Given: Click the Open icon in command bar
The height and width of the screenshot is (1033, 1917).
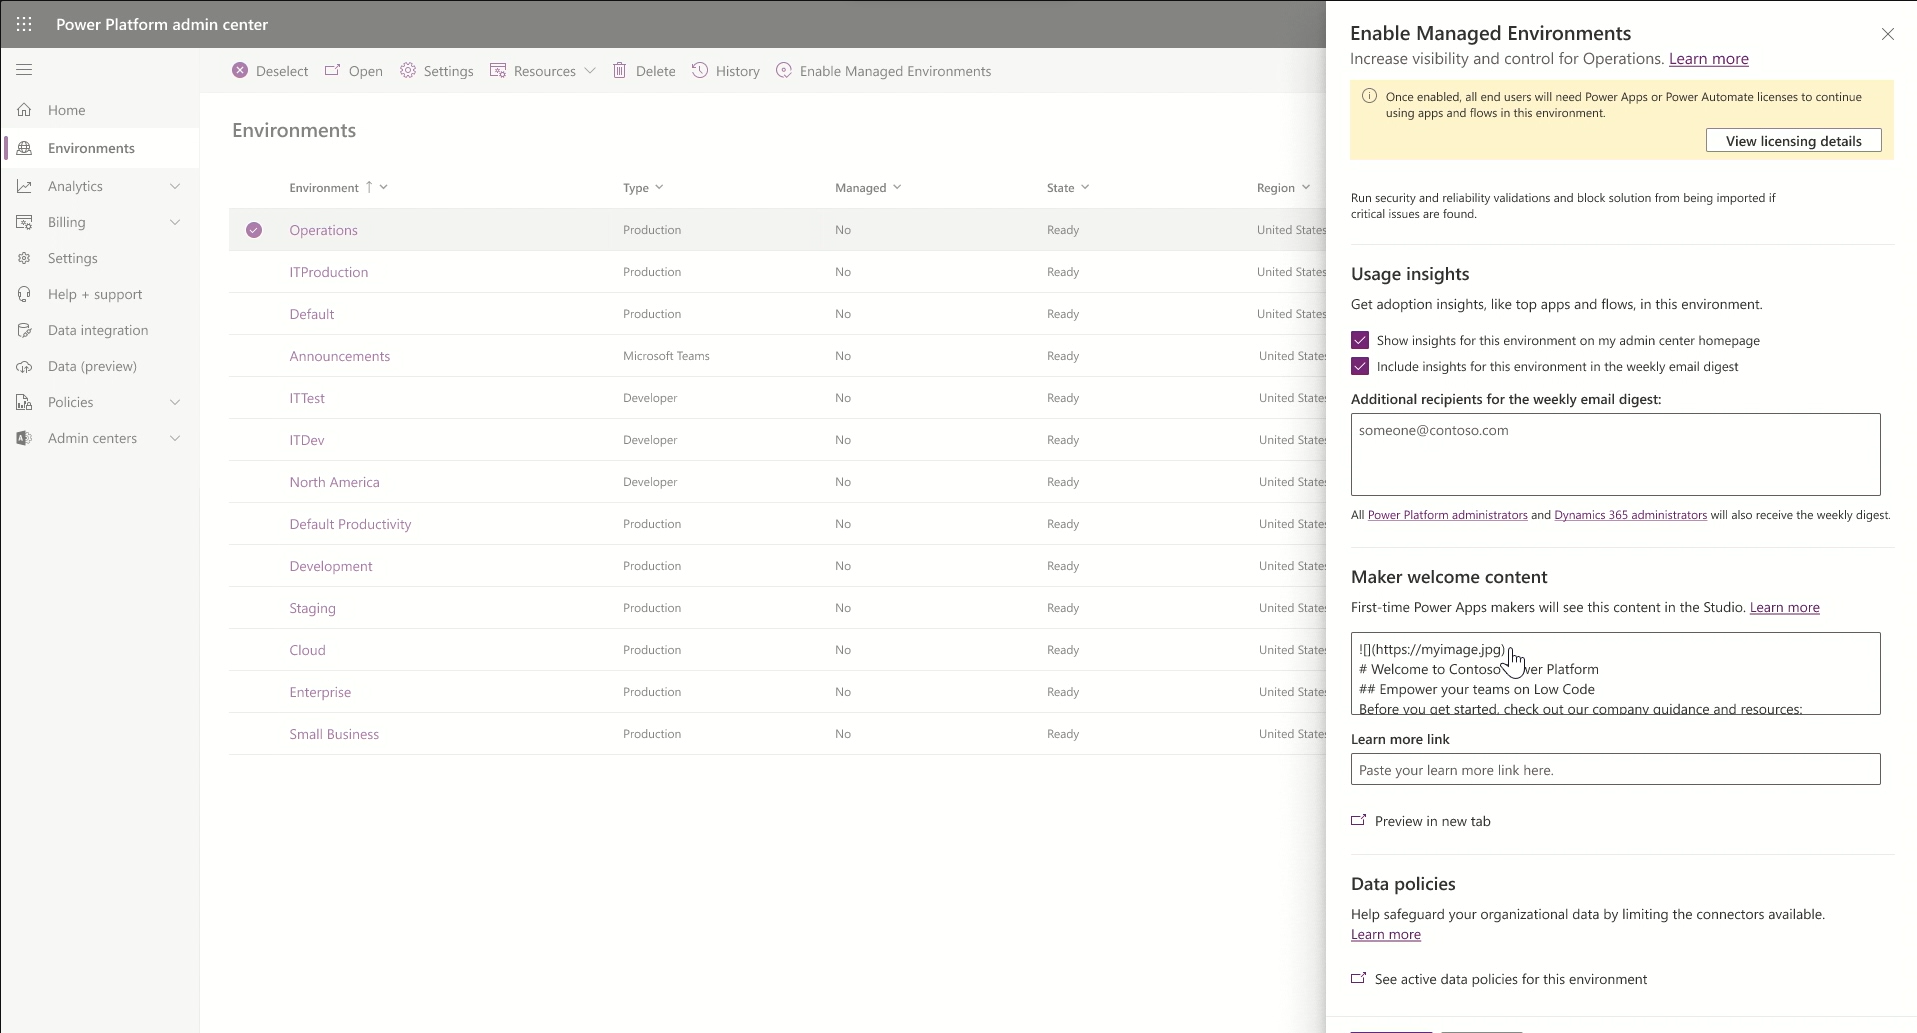Looking at the screenshot, I should [333, 70].
